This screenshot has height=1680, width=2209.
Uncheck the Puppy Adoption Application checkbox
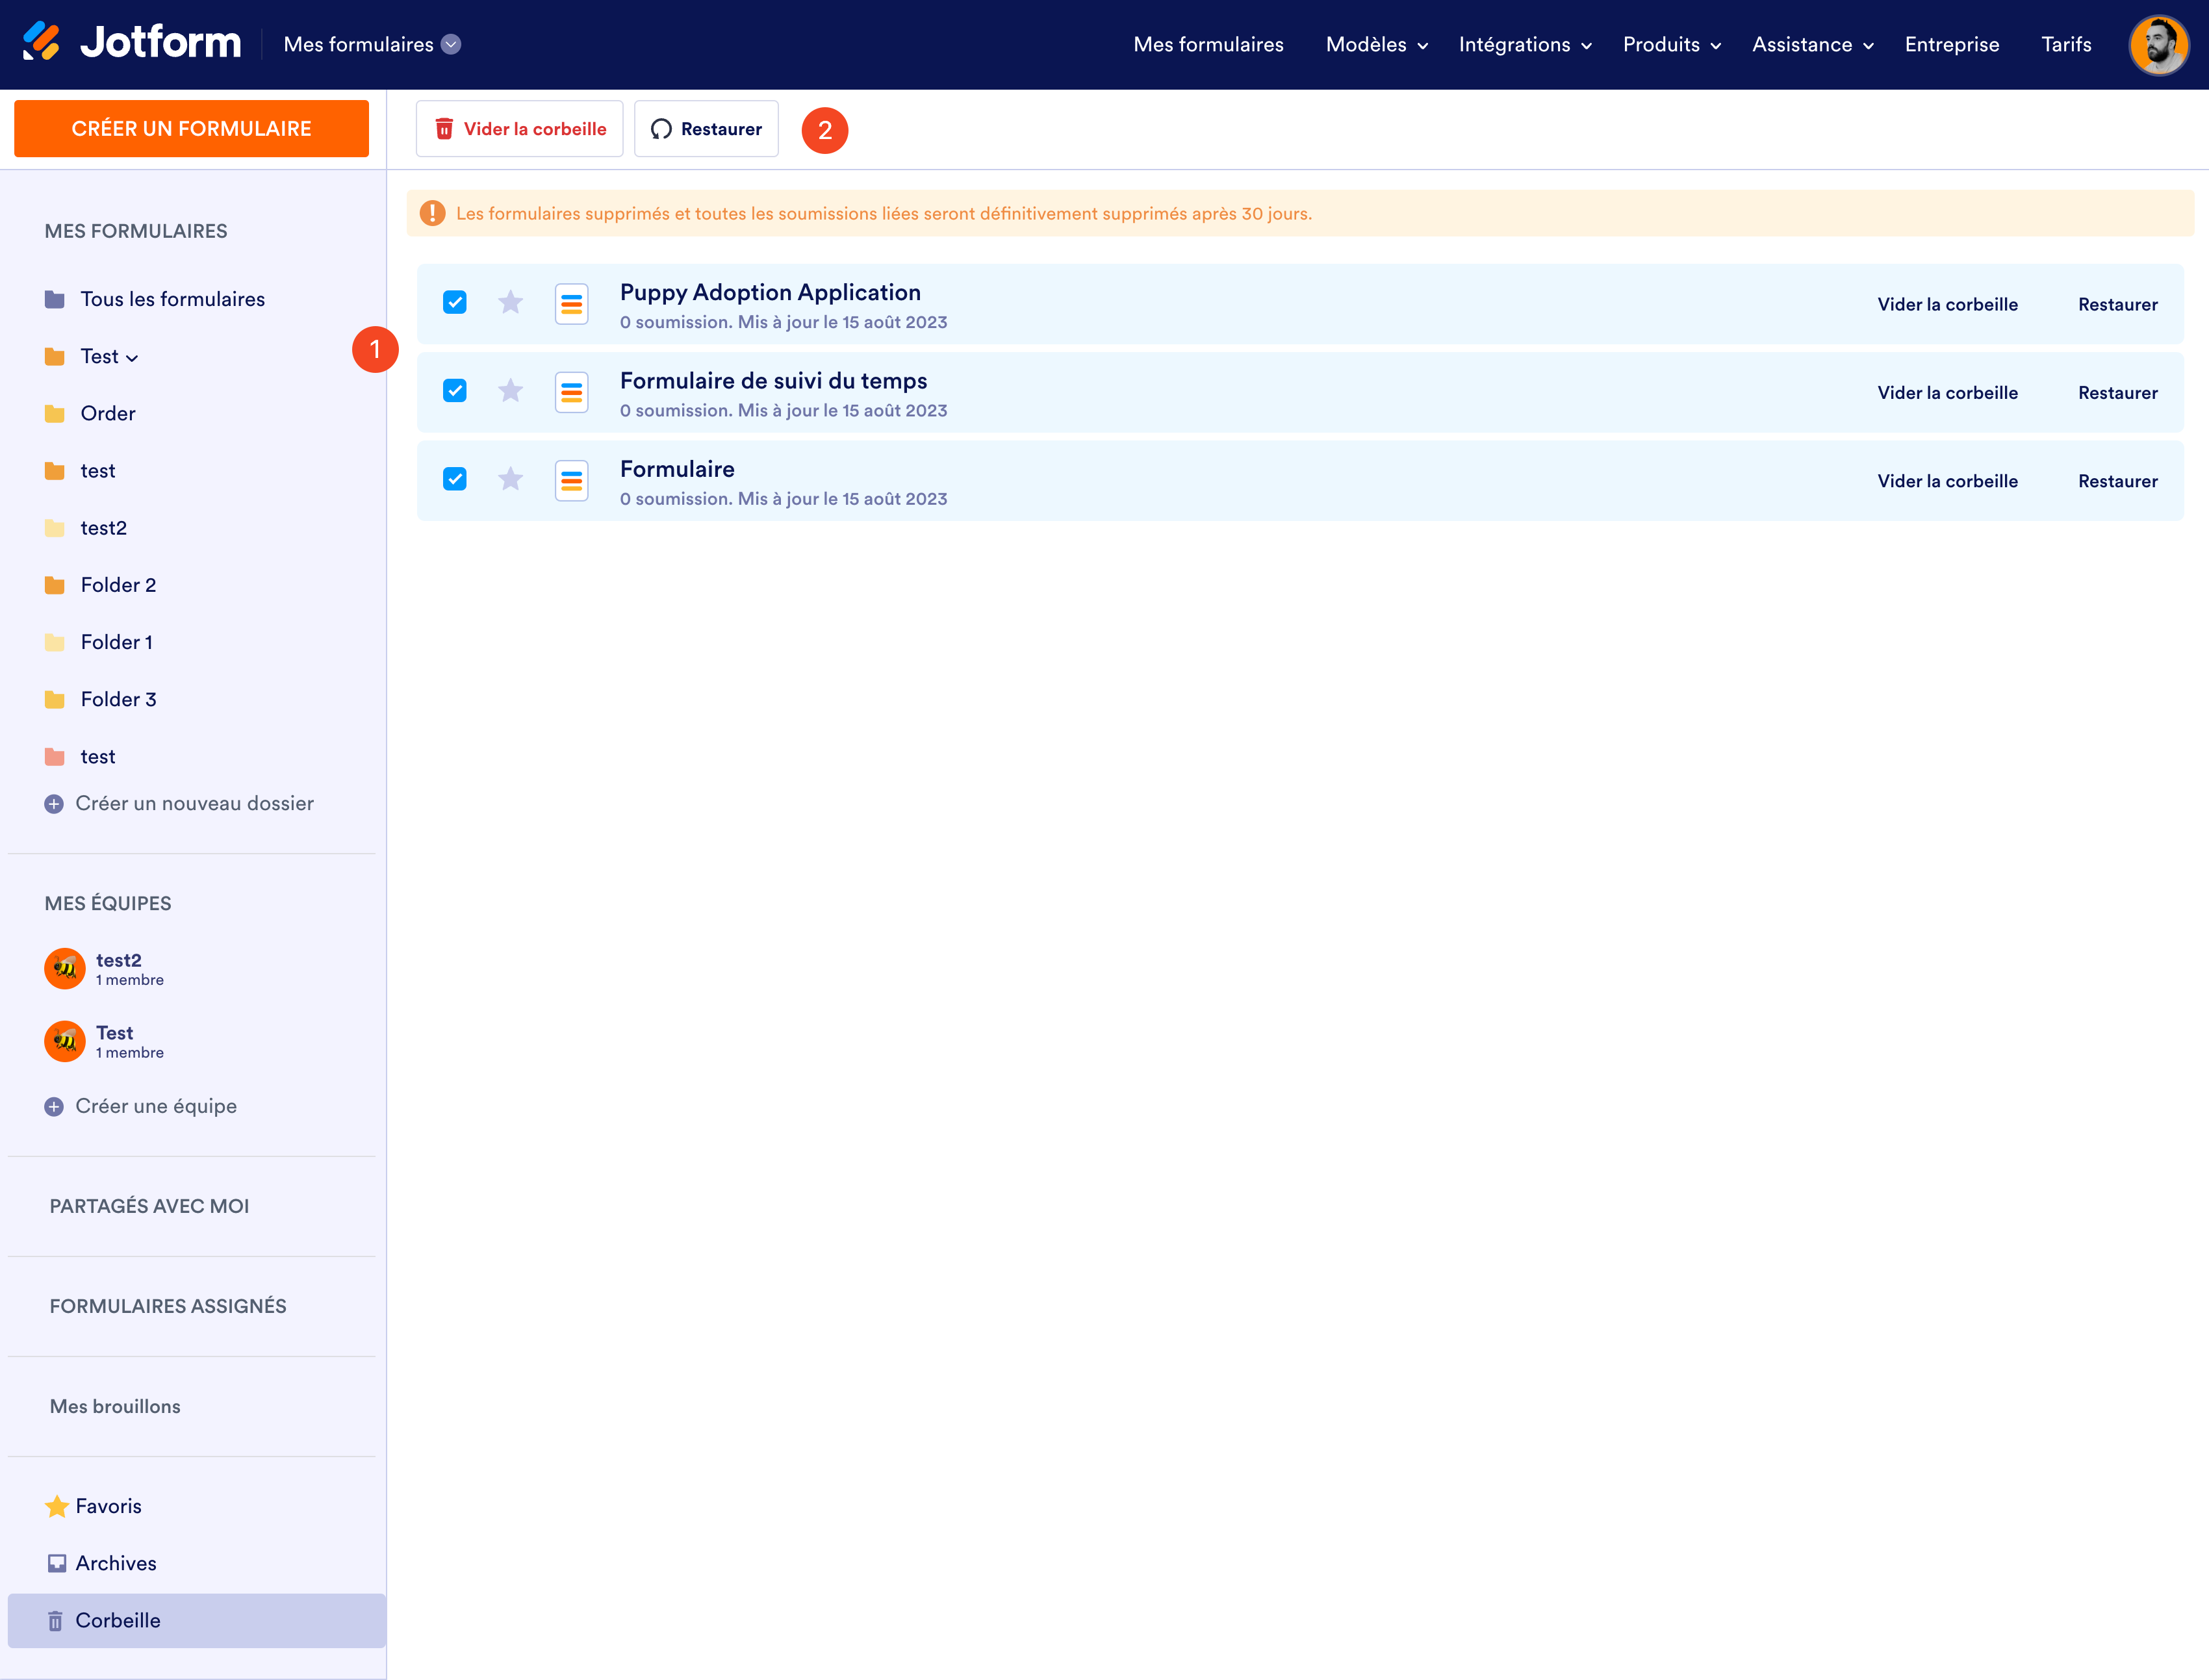(455, 302)
